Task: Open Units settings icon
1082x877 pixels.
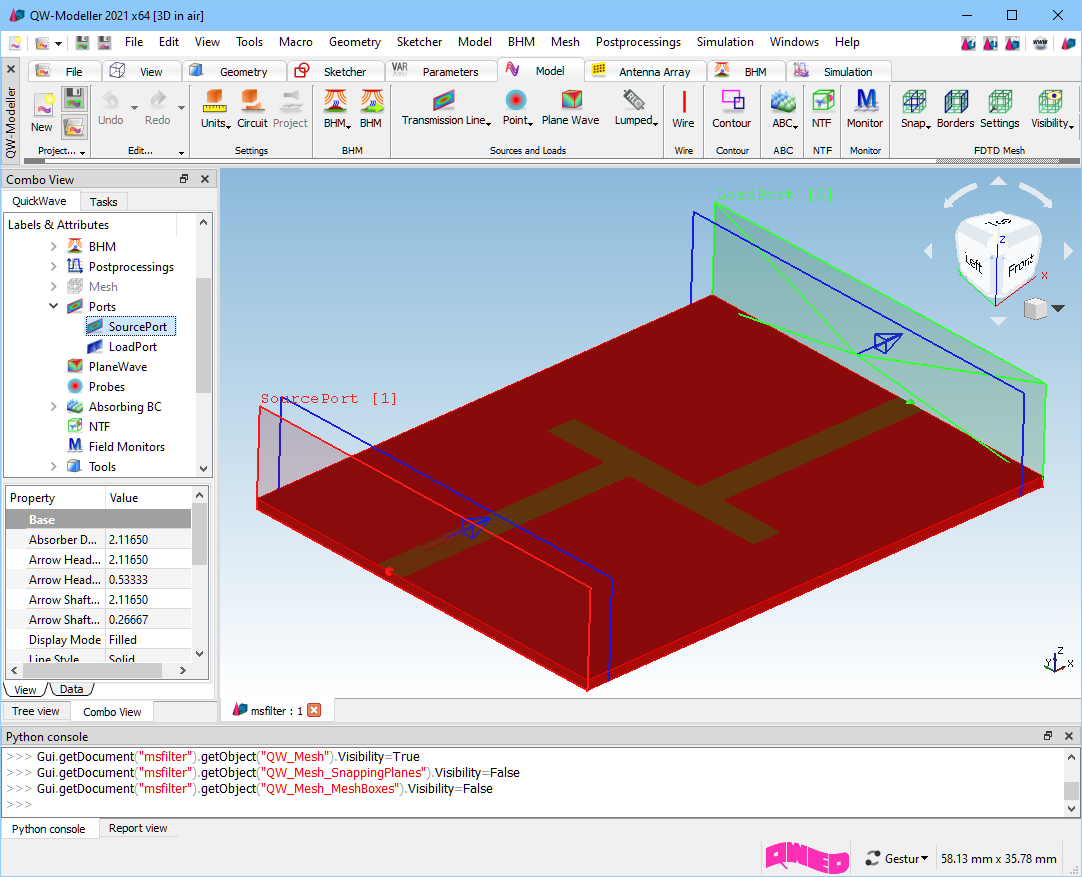Action: pos(214,101)
